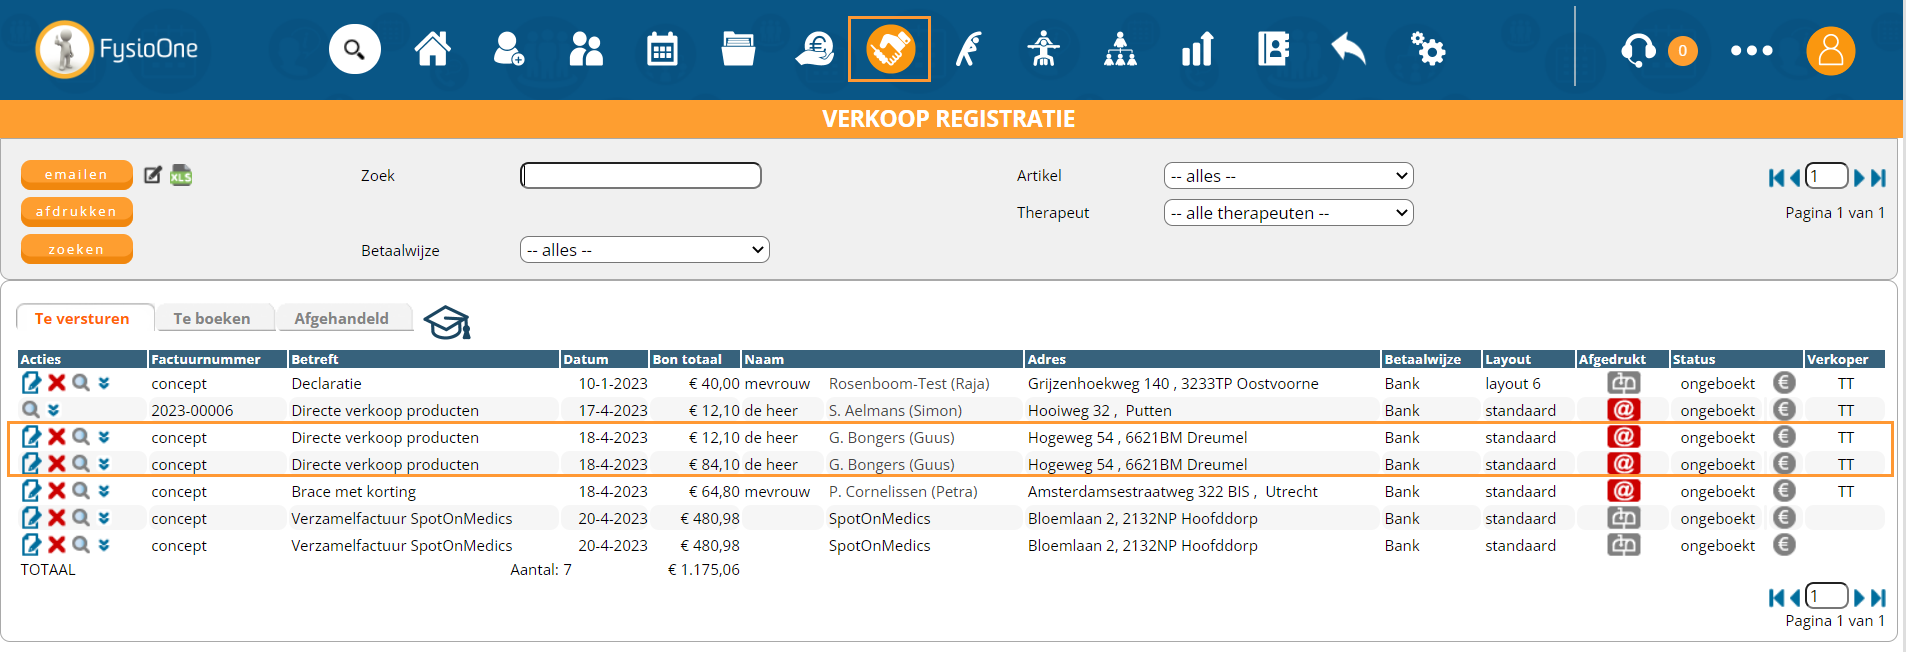Screen dimensions: 1906x652
Task: Click the emailen button
Action: [x=76, y=175]
